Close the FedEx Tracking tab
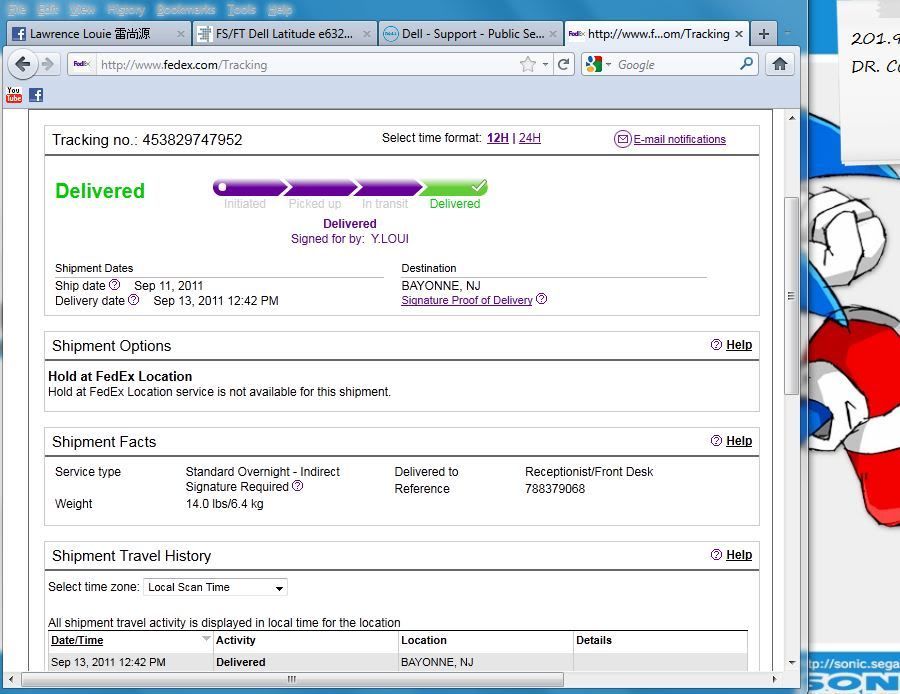This screenshot has height=694, width=900. tap(739, 34)
